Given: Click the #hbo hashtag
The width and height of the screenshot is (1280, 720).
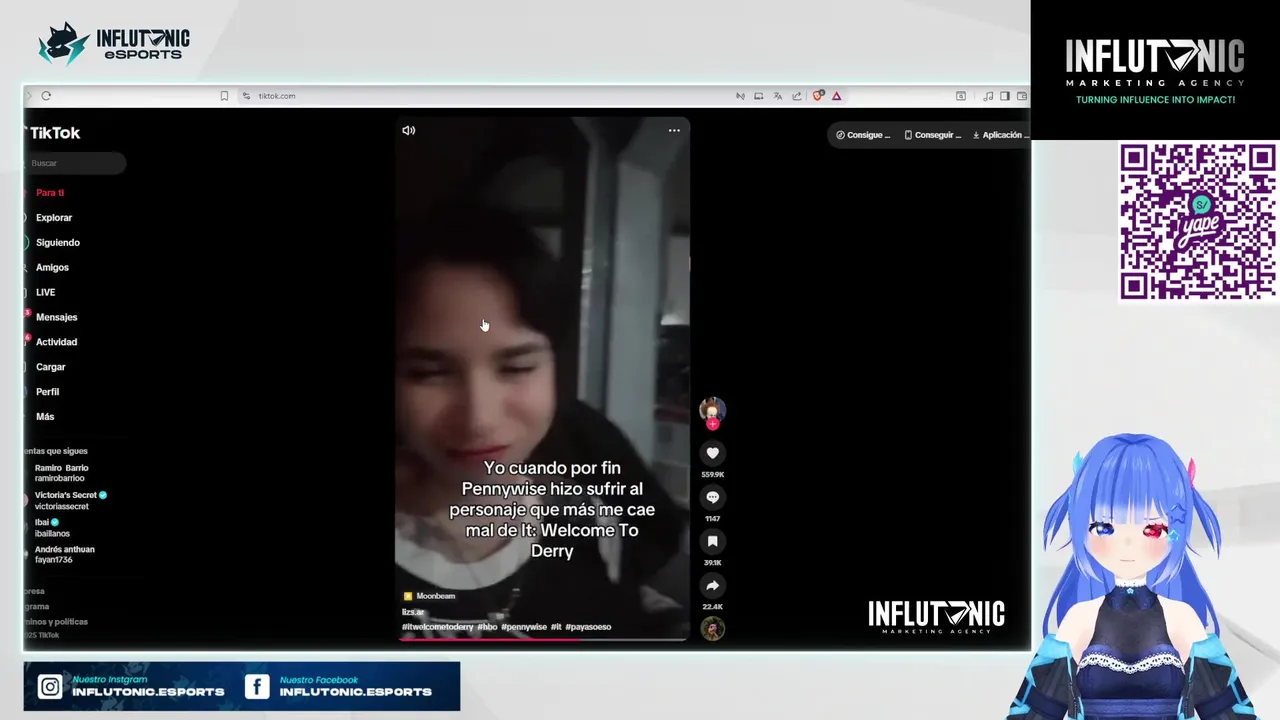Looking at the screenshot, I should click(487, 627).
